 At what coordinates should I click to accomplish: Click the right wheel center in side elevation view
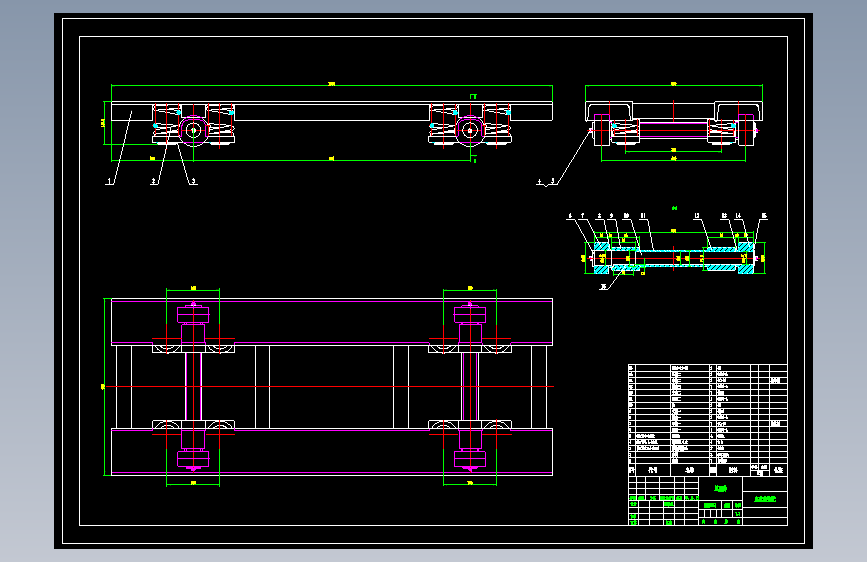pos(470,131)
